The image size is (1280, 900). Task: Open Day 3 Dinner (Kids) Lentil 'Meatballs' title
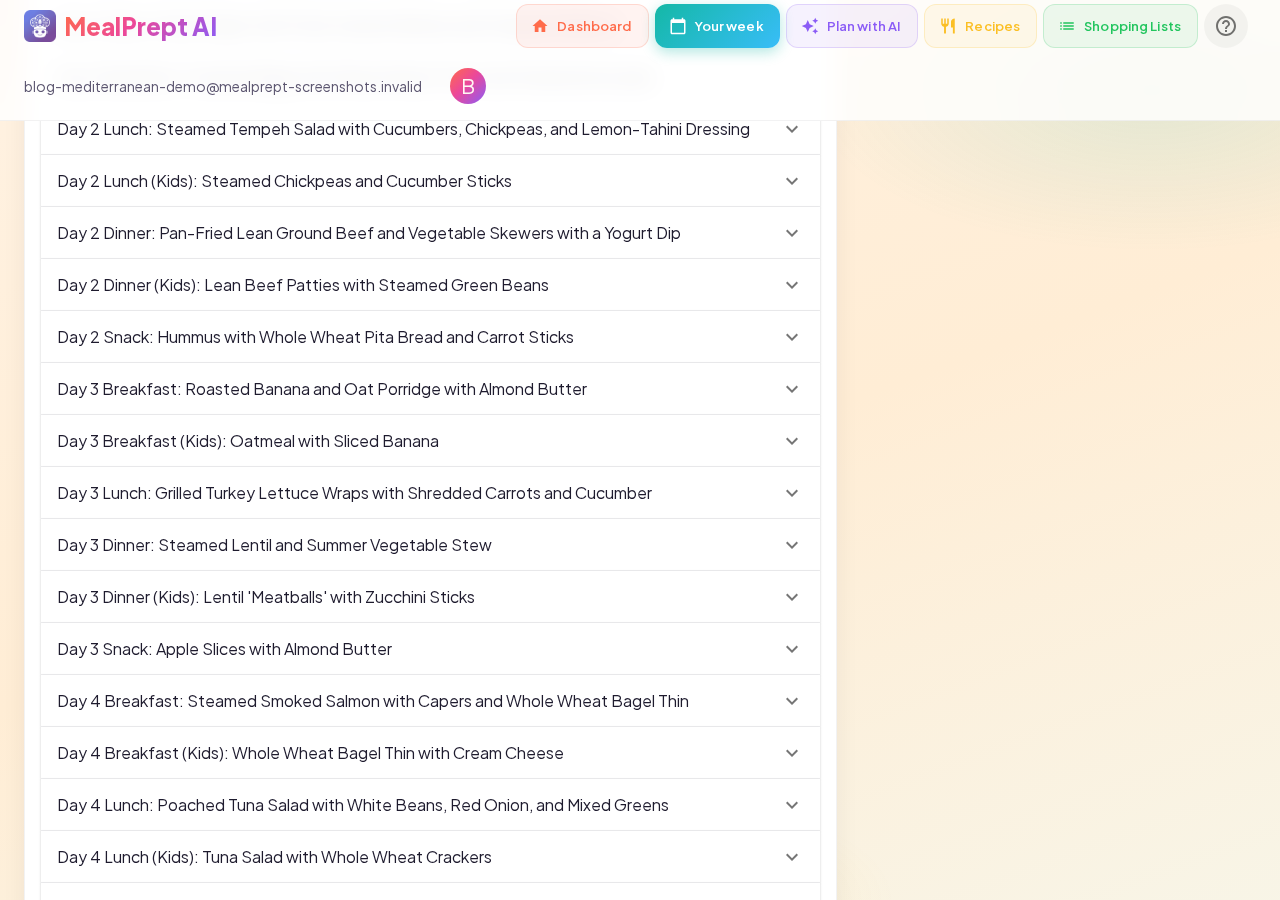click(266, 597)
